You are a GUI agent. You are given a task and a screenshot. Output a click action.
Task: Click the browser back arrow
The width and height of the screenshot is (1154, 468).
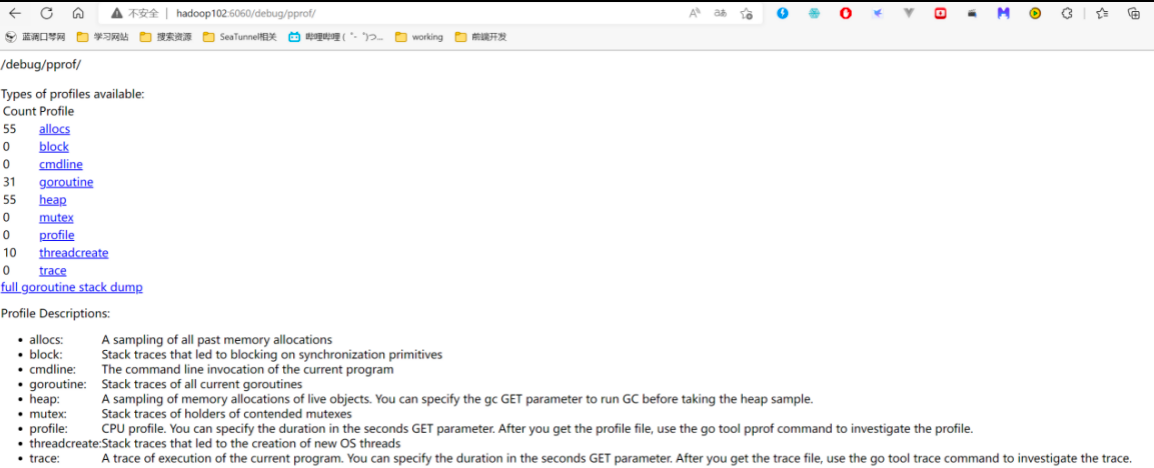tap(15, 13)
